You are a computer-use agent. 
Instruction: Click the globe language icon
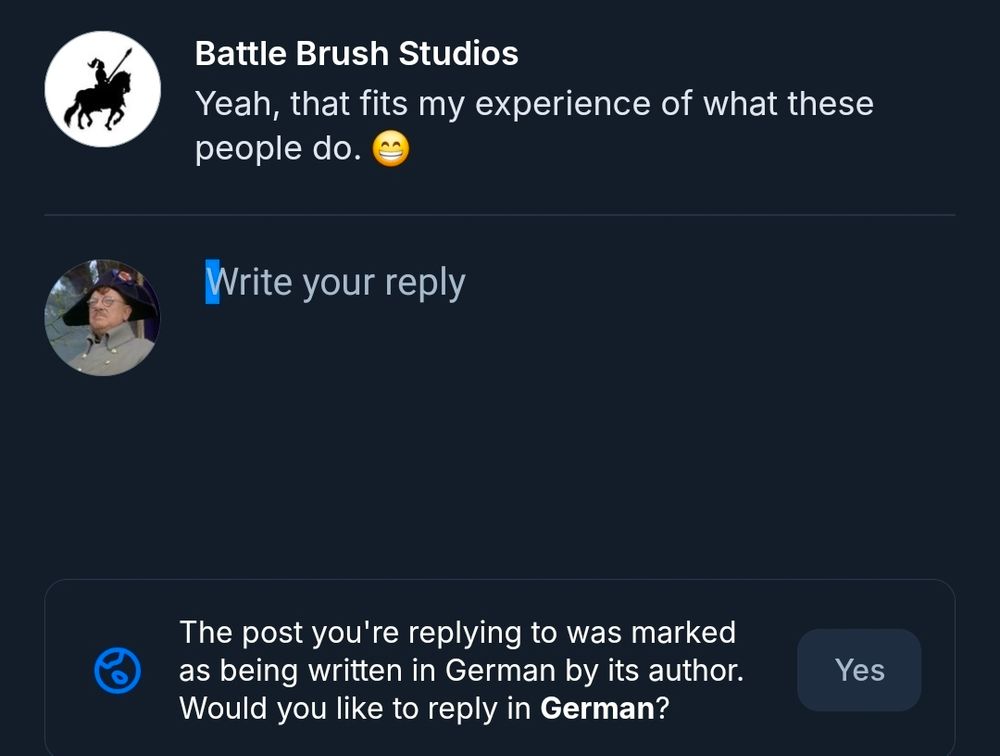point(117,670)
